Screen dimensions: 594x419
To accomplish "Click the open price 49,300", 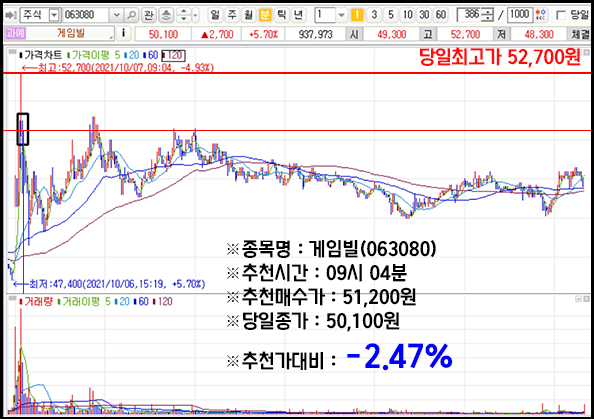I will [391, 34].
